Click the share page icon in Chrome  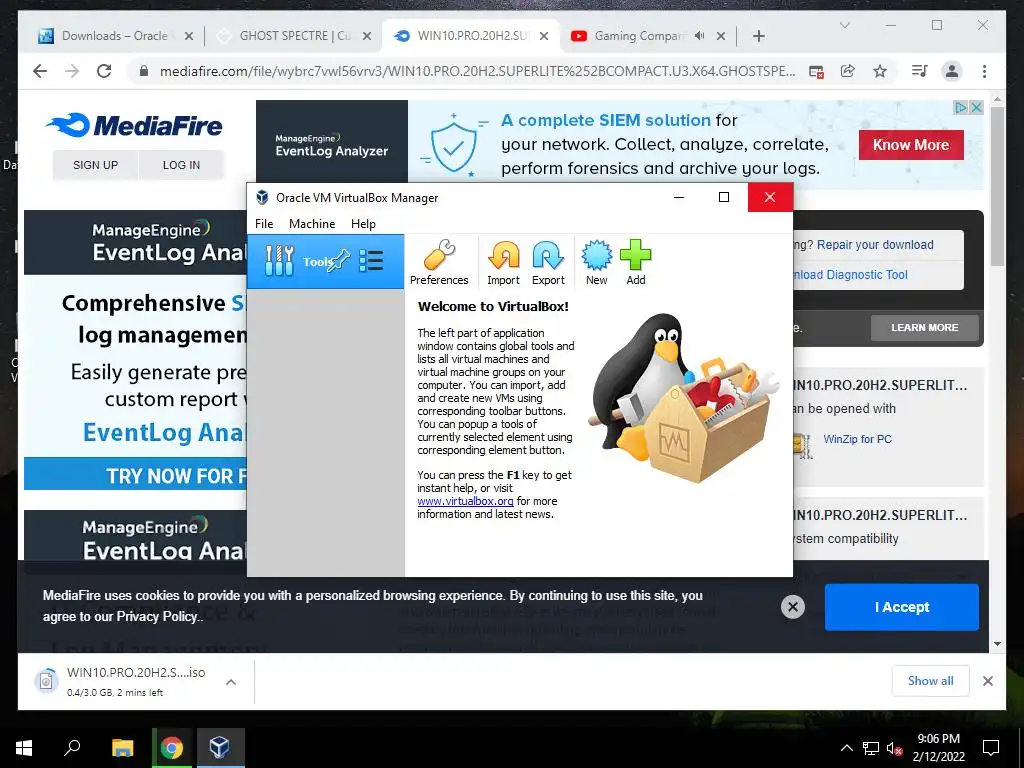click(848, 71)
